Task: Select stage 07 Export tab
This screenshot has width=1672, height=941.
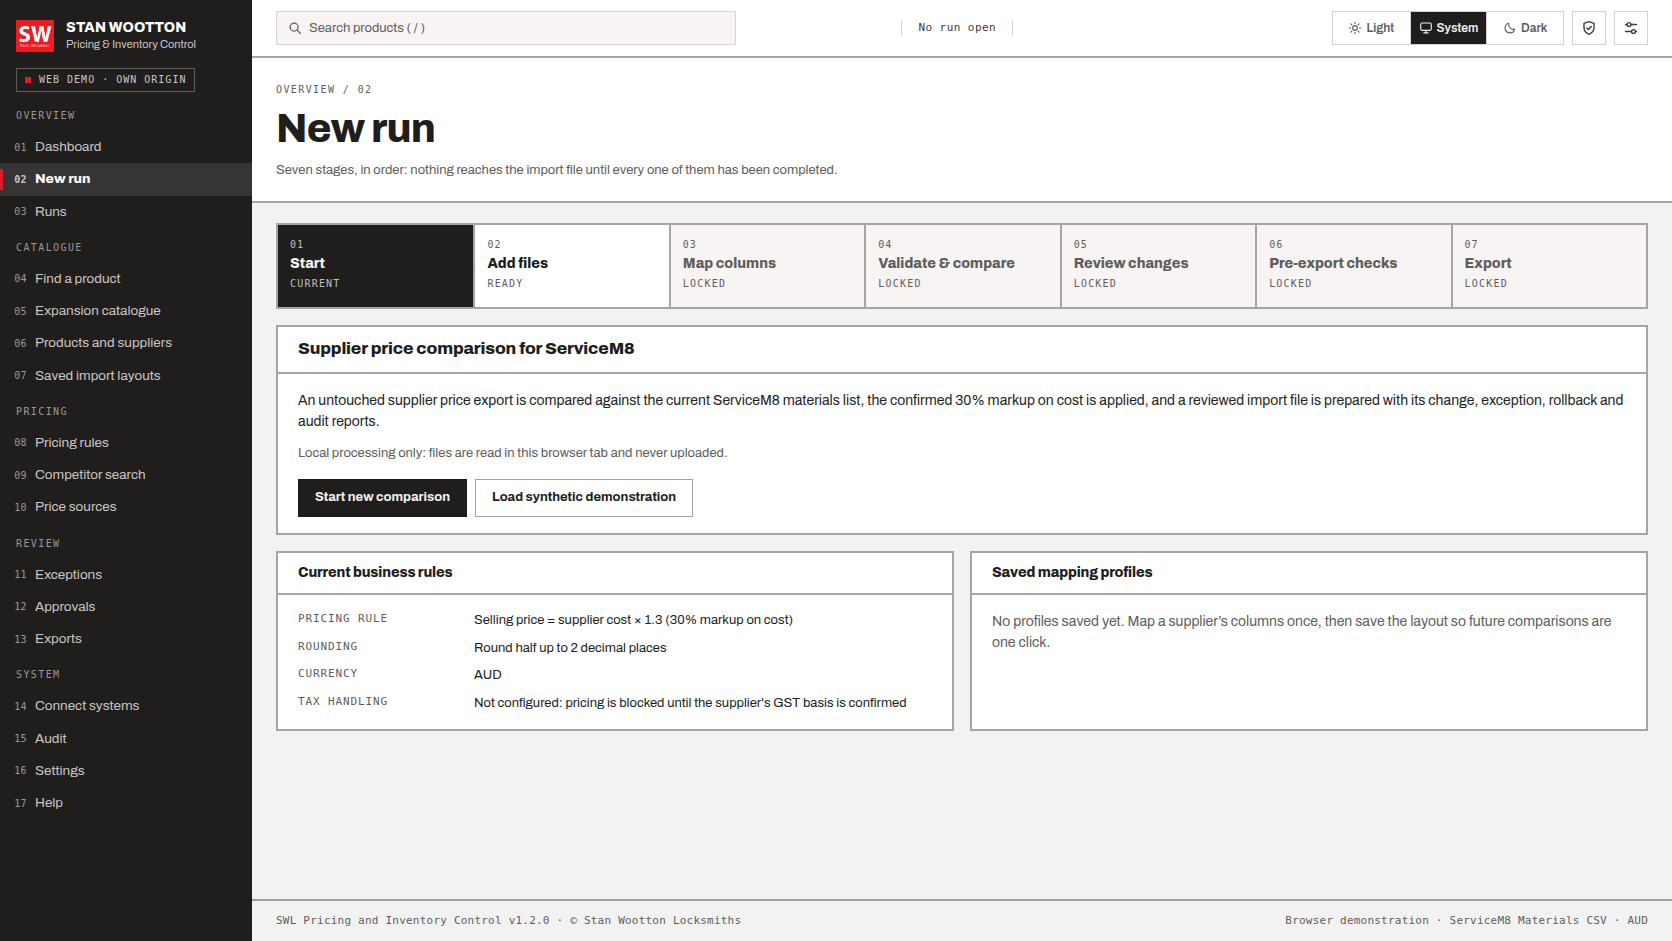Action: 1549,266
